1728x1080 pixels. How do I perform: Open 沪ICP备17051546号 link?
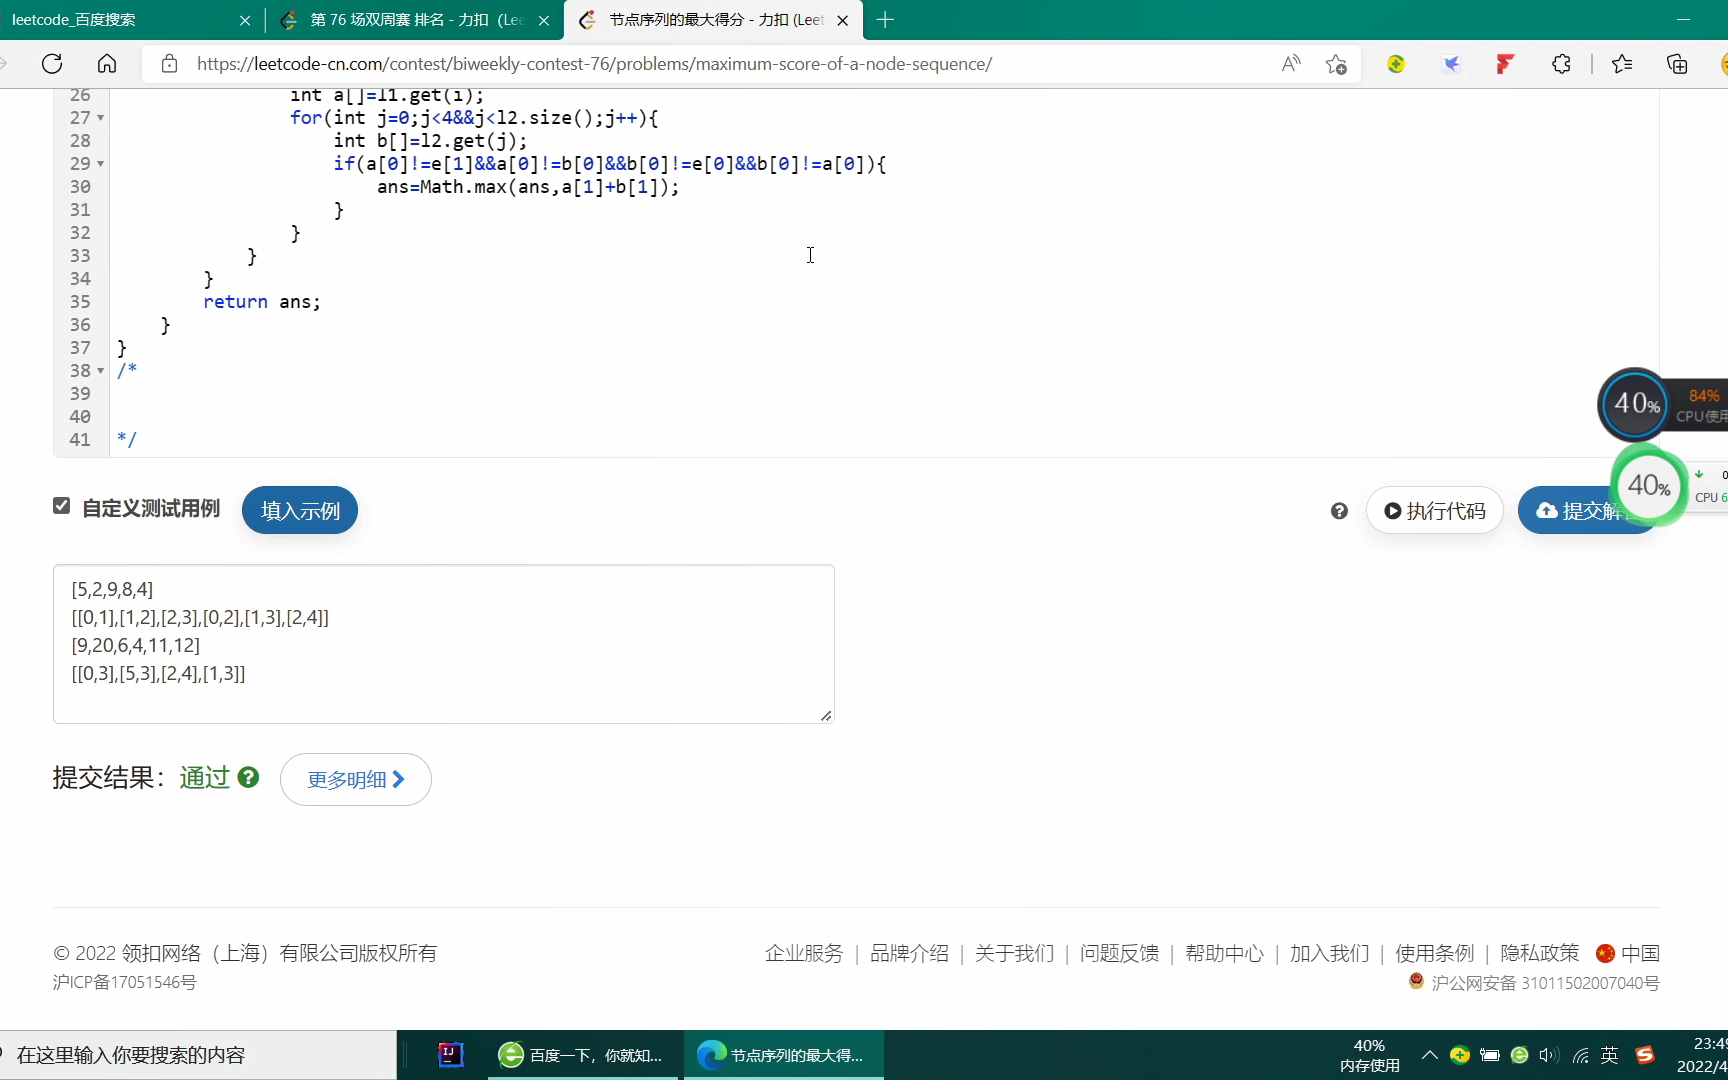coord(125,982)
